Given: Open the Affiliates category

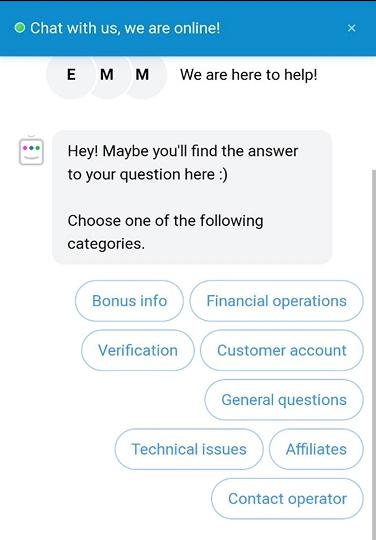Looking at the screenshot, I should coord(316,449).
